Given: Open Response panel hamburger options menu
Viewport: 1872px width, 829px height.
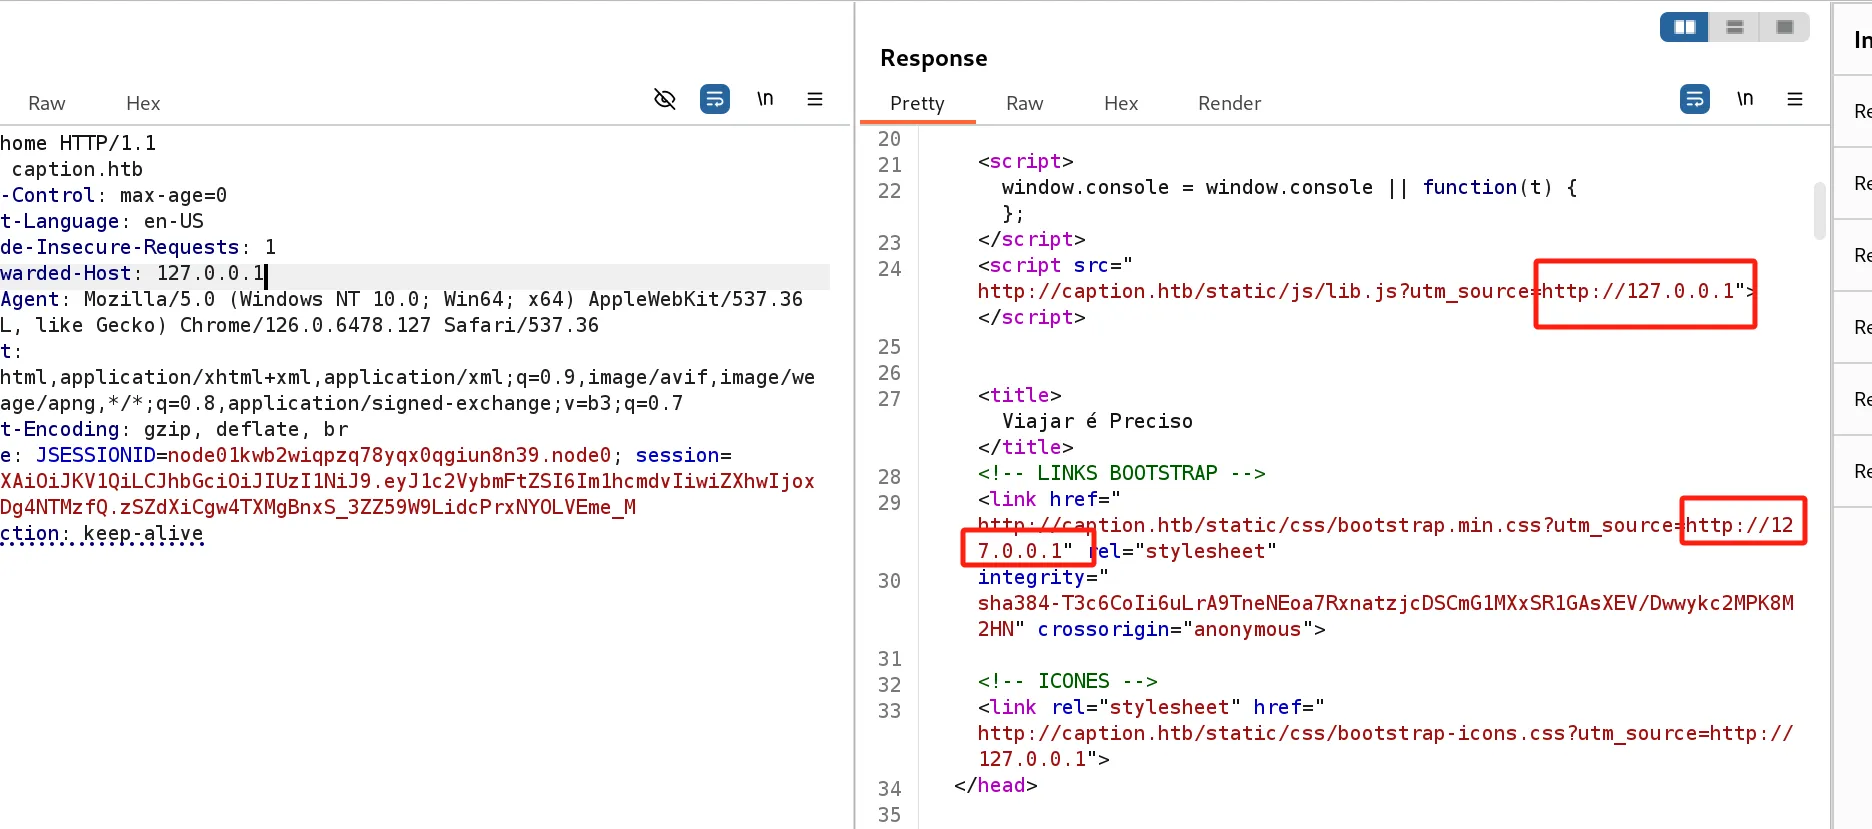Looking at the screenshot, I should [x=1795, y=99].
